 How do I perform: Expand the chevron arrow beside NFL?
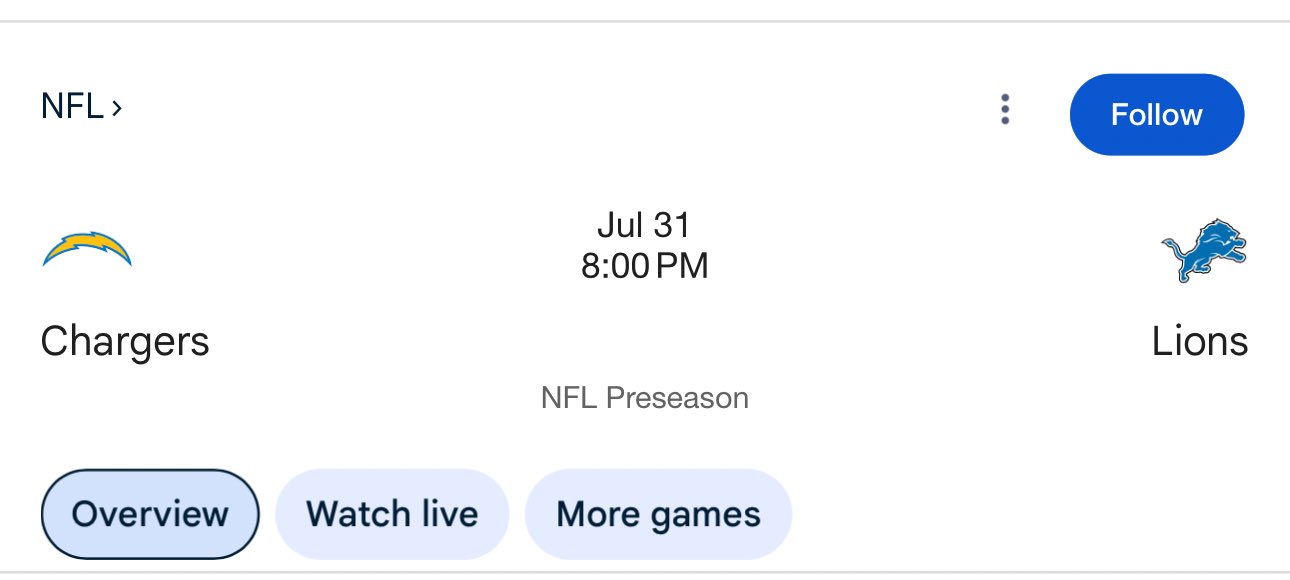click(x=117, y=107)
